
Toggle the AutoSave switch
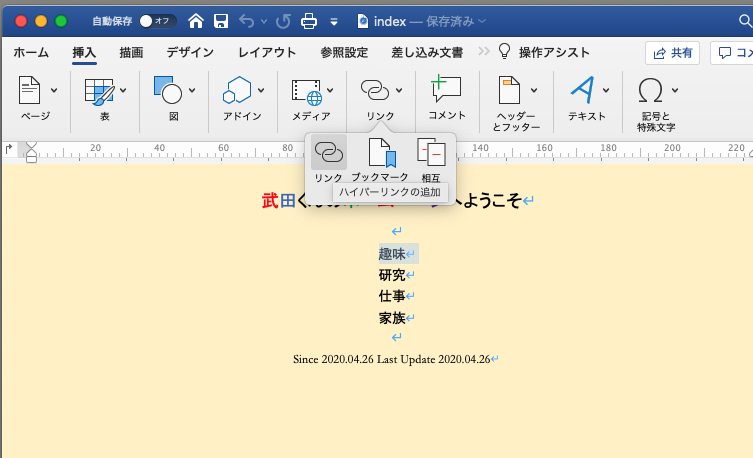coord(157,20)
